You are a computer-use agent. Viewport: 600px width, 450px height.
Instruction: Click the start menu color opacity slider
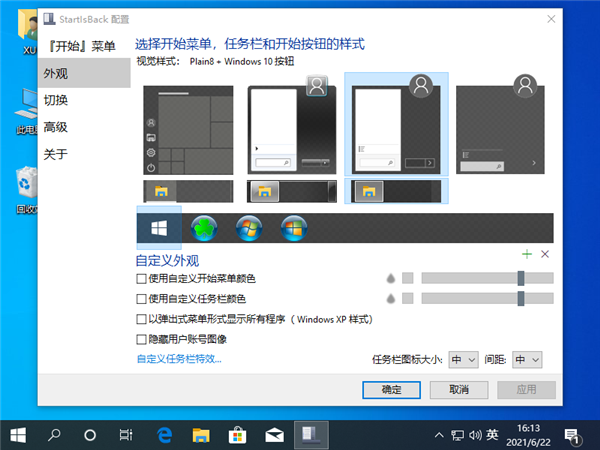(x=486, y=278)
